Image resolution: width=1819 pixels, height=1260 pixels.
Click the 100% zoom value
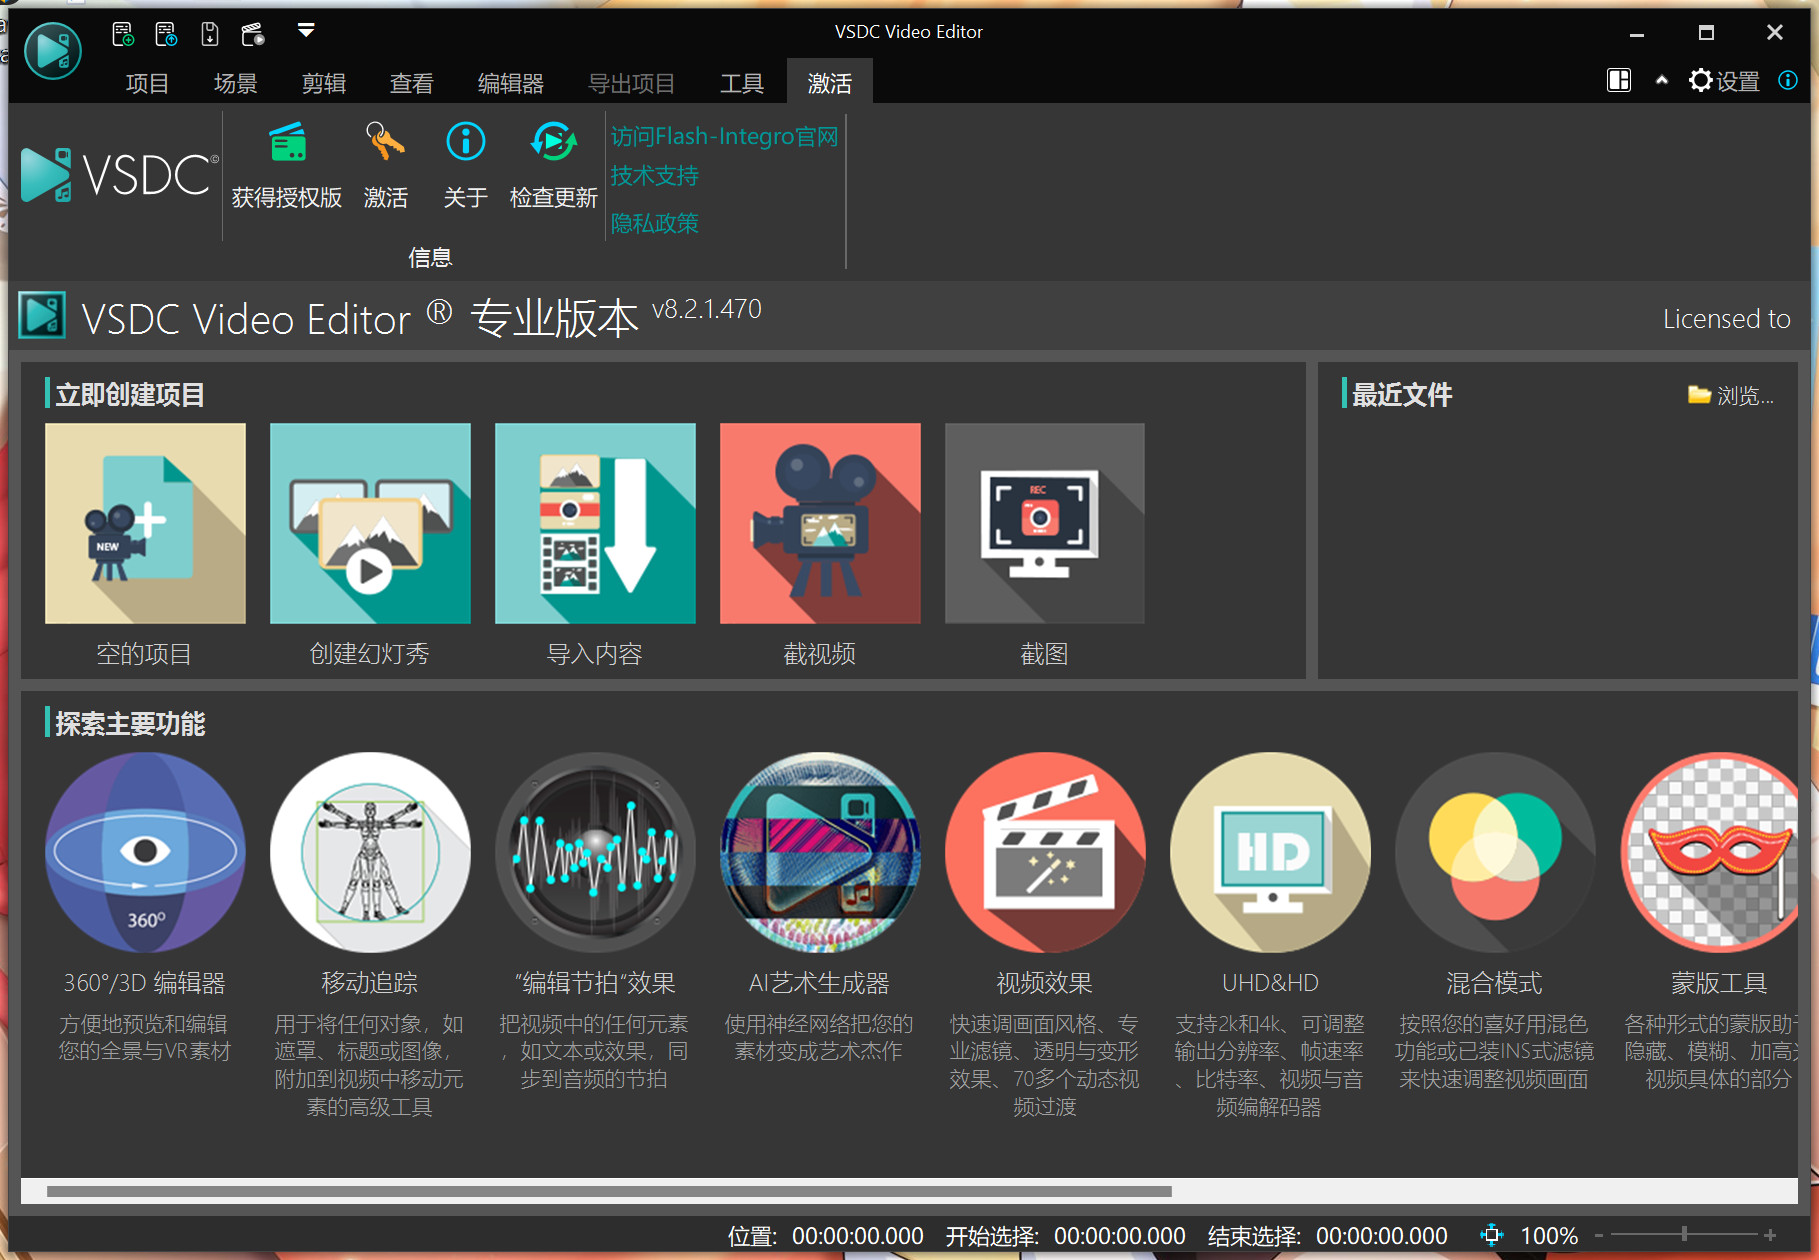(x=1549, y=1236)
